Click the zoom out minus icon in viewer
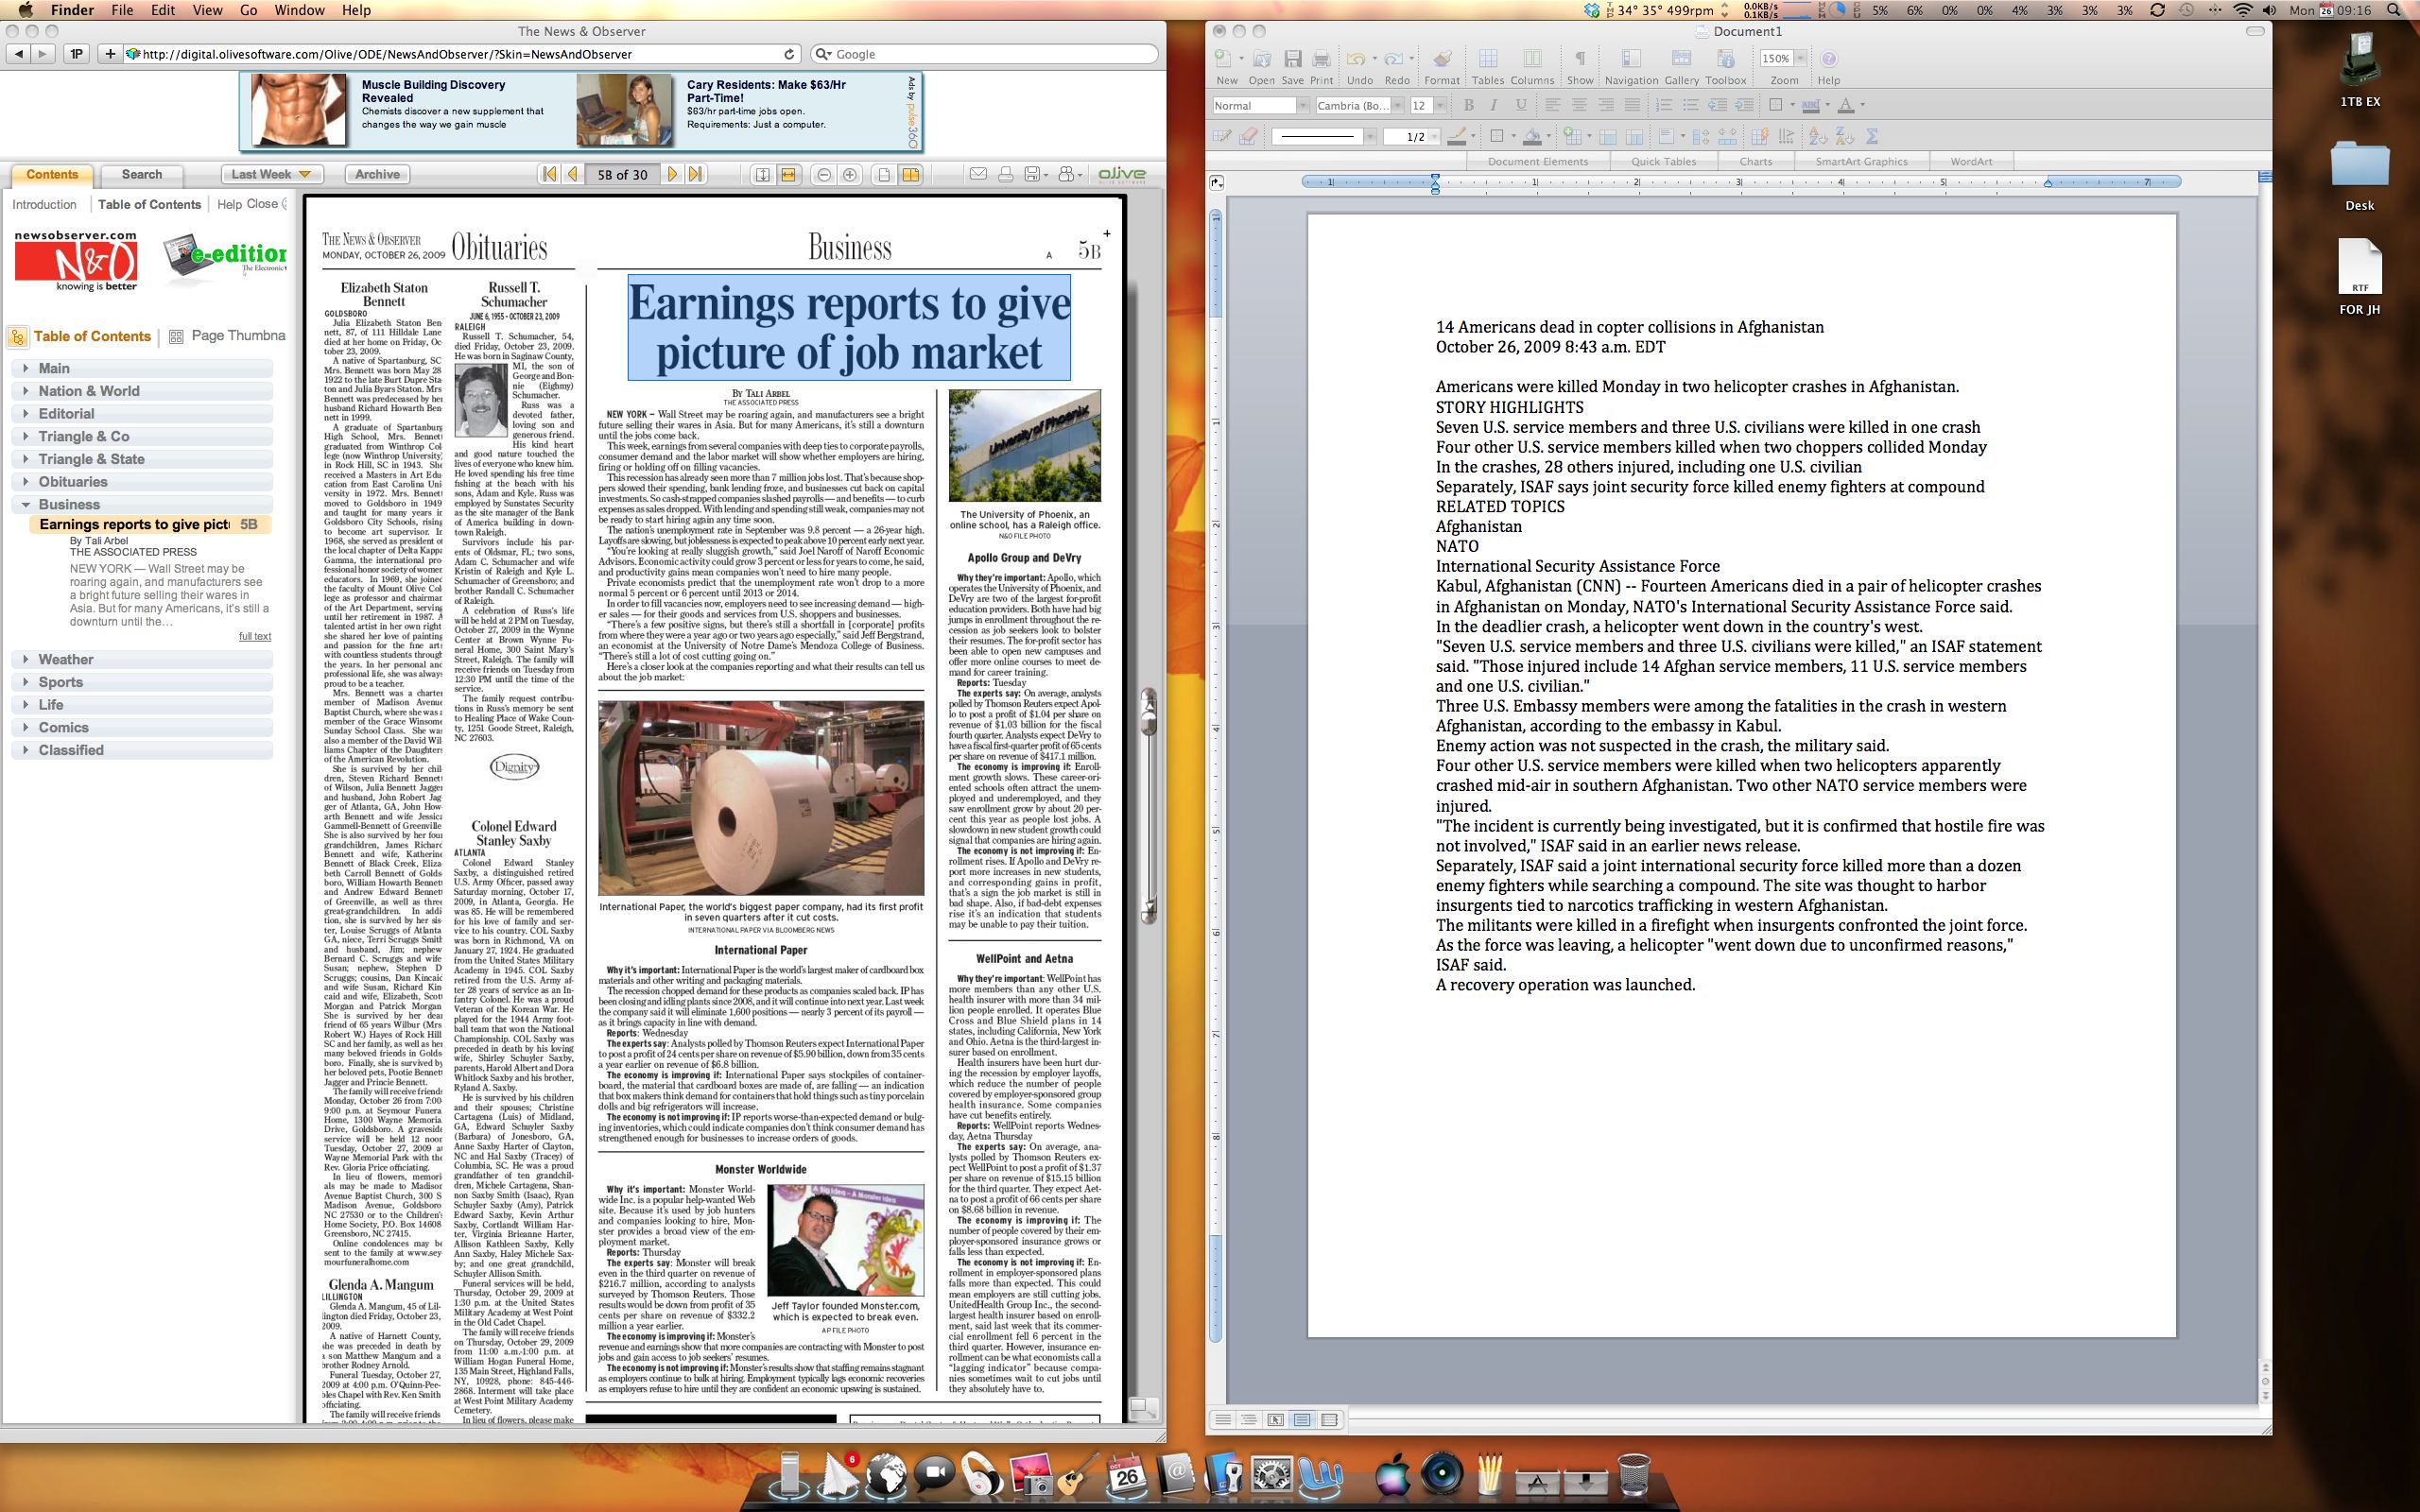Image resolution: width=2420 pixels, height=1512 pixels. coord(824,175)
